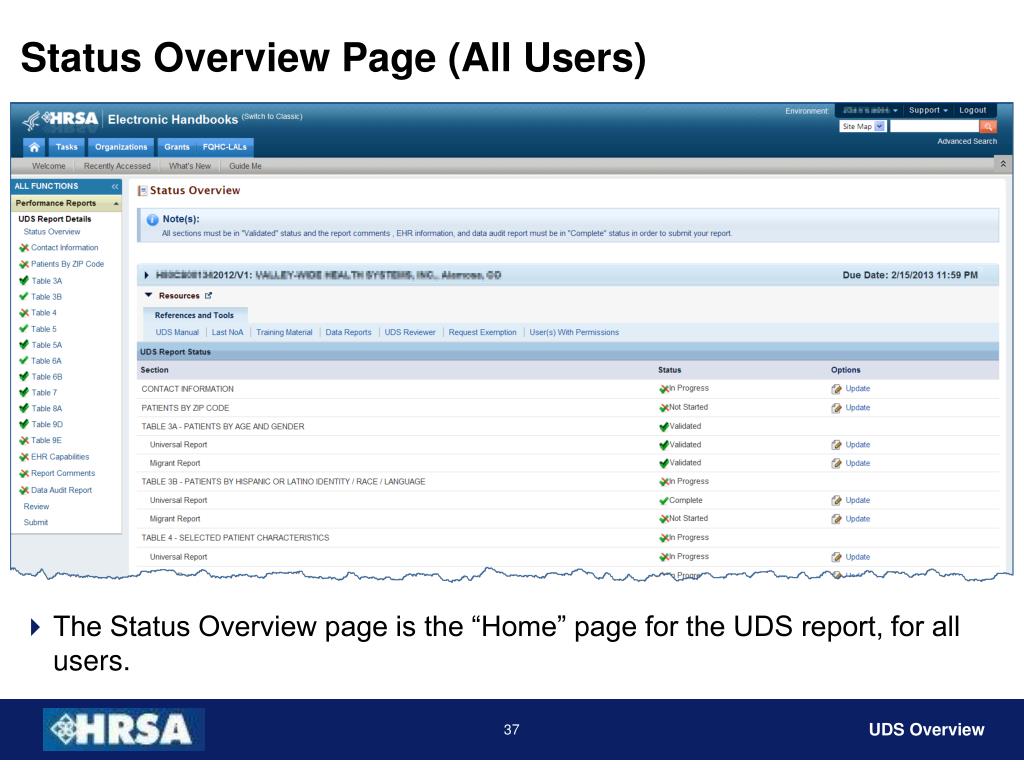
Task: Click the Logout link
Action: click(972, 110)
